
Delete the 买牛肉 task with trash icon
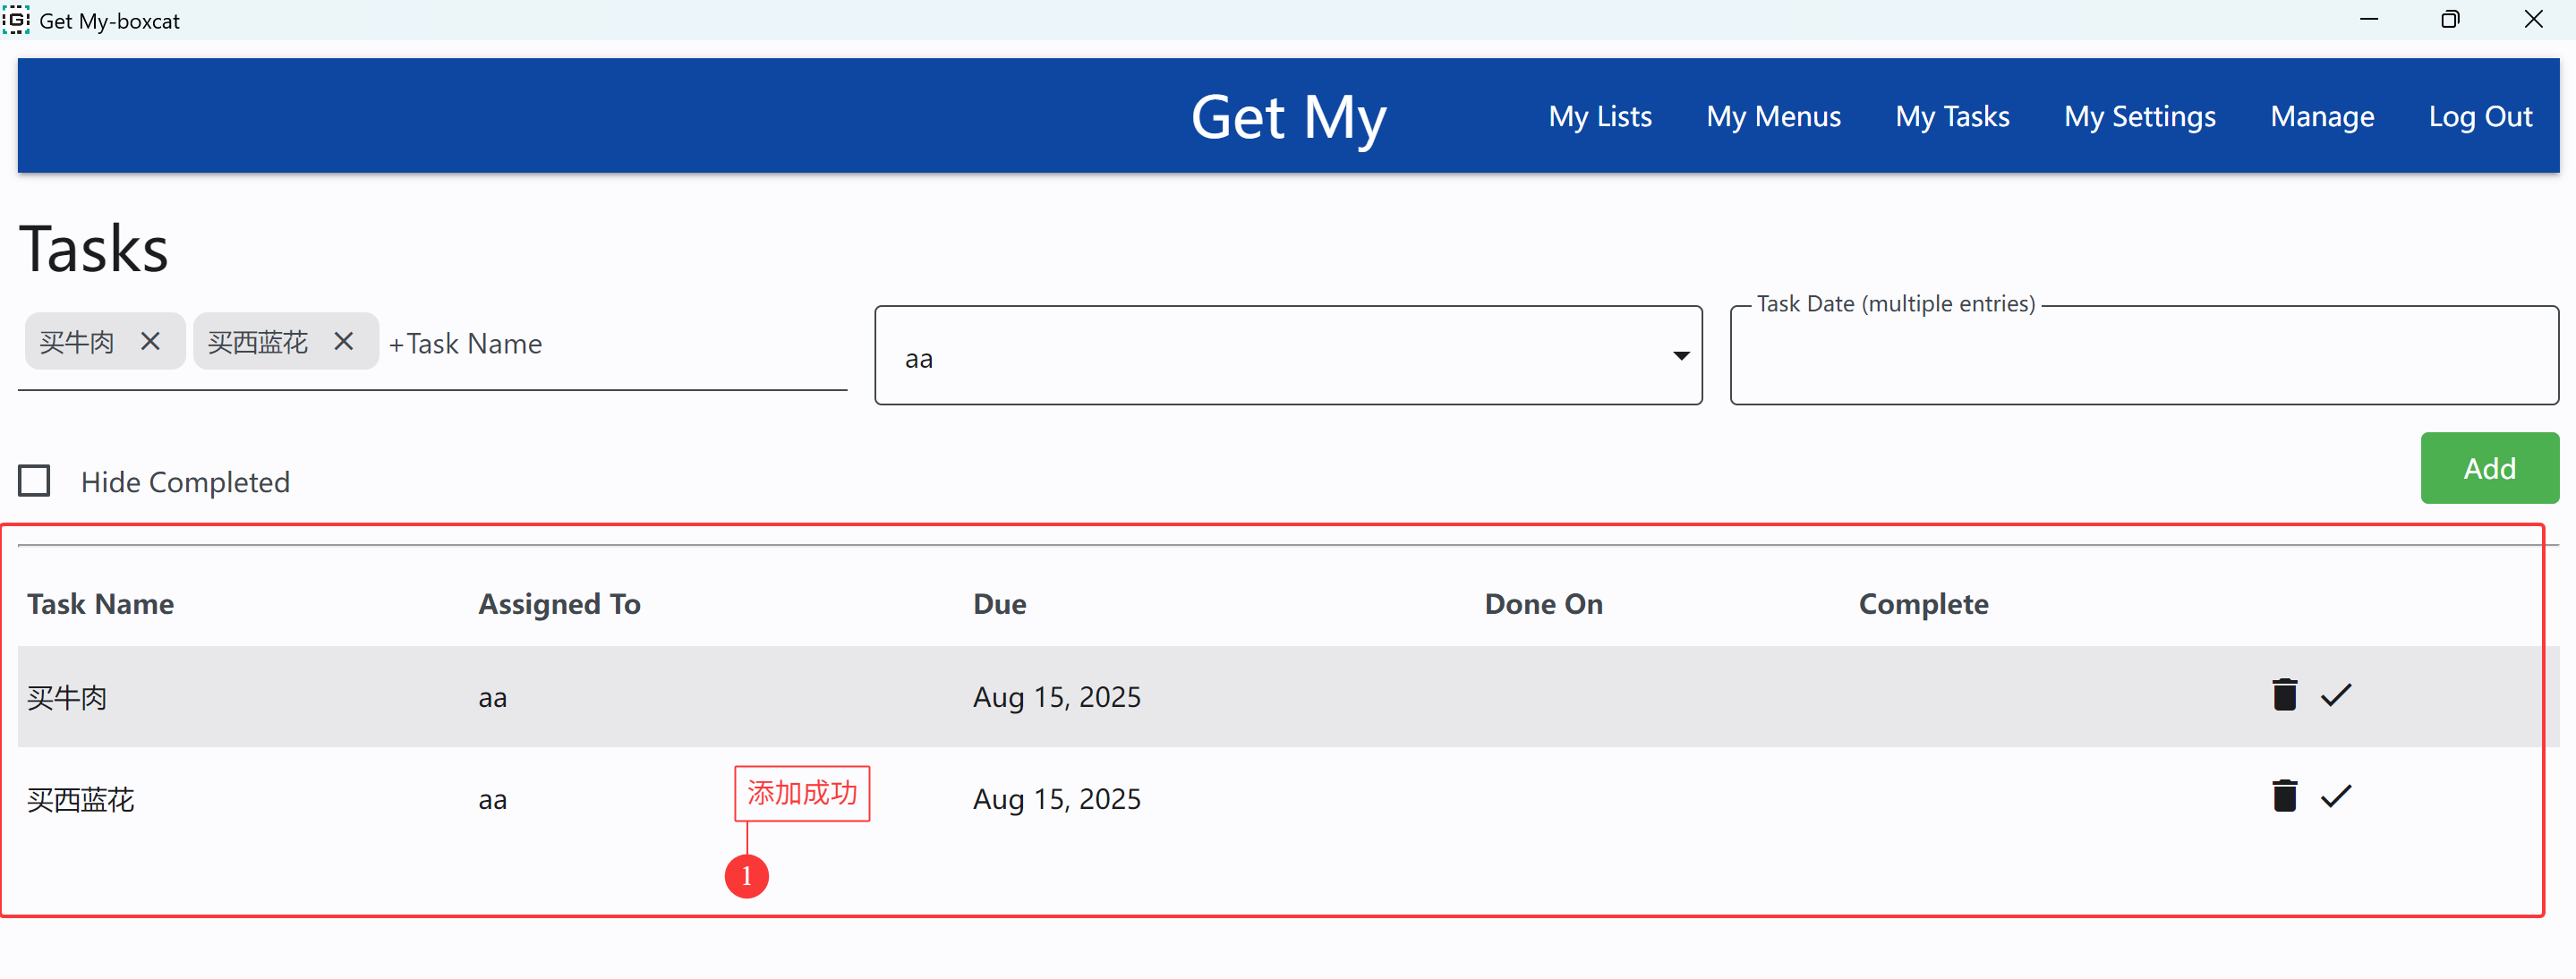[2284, 695]
